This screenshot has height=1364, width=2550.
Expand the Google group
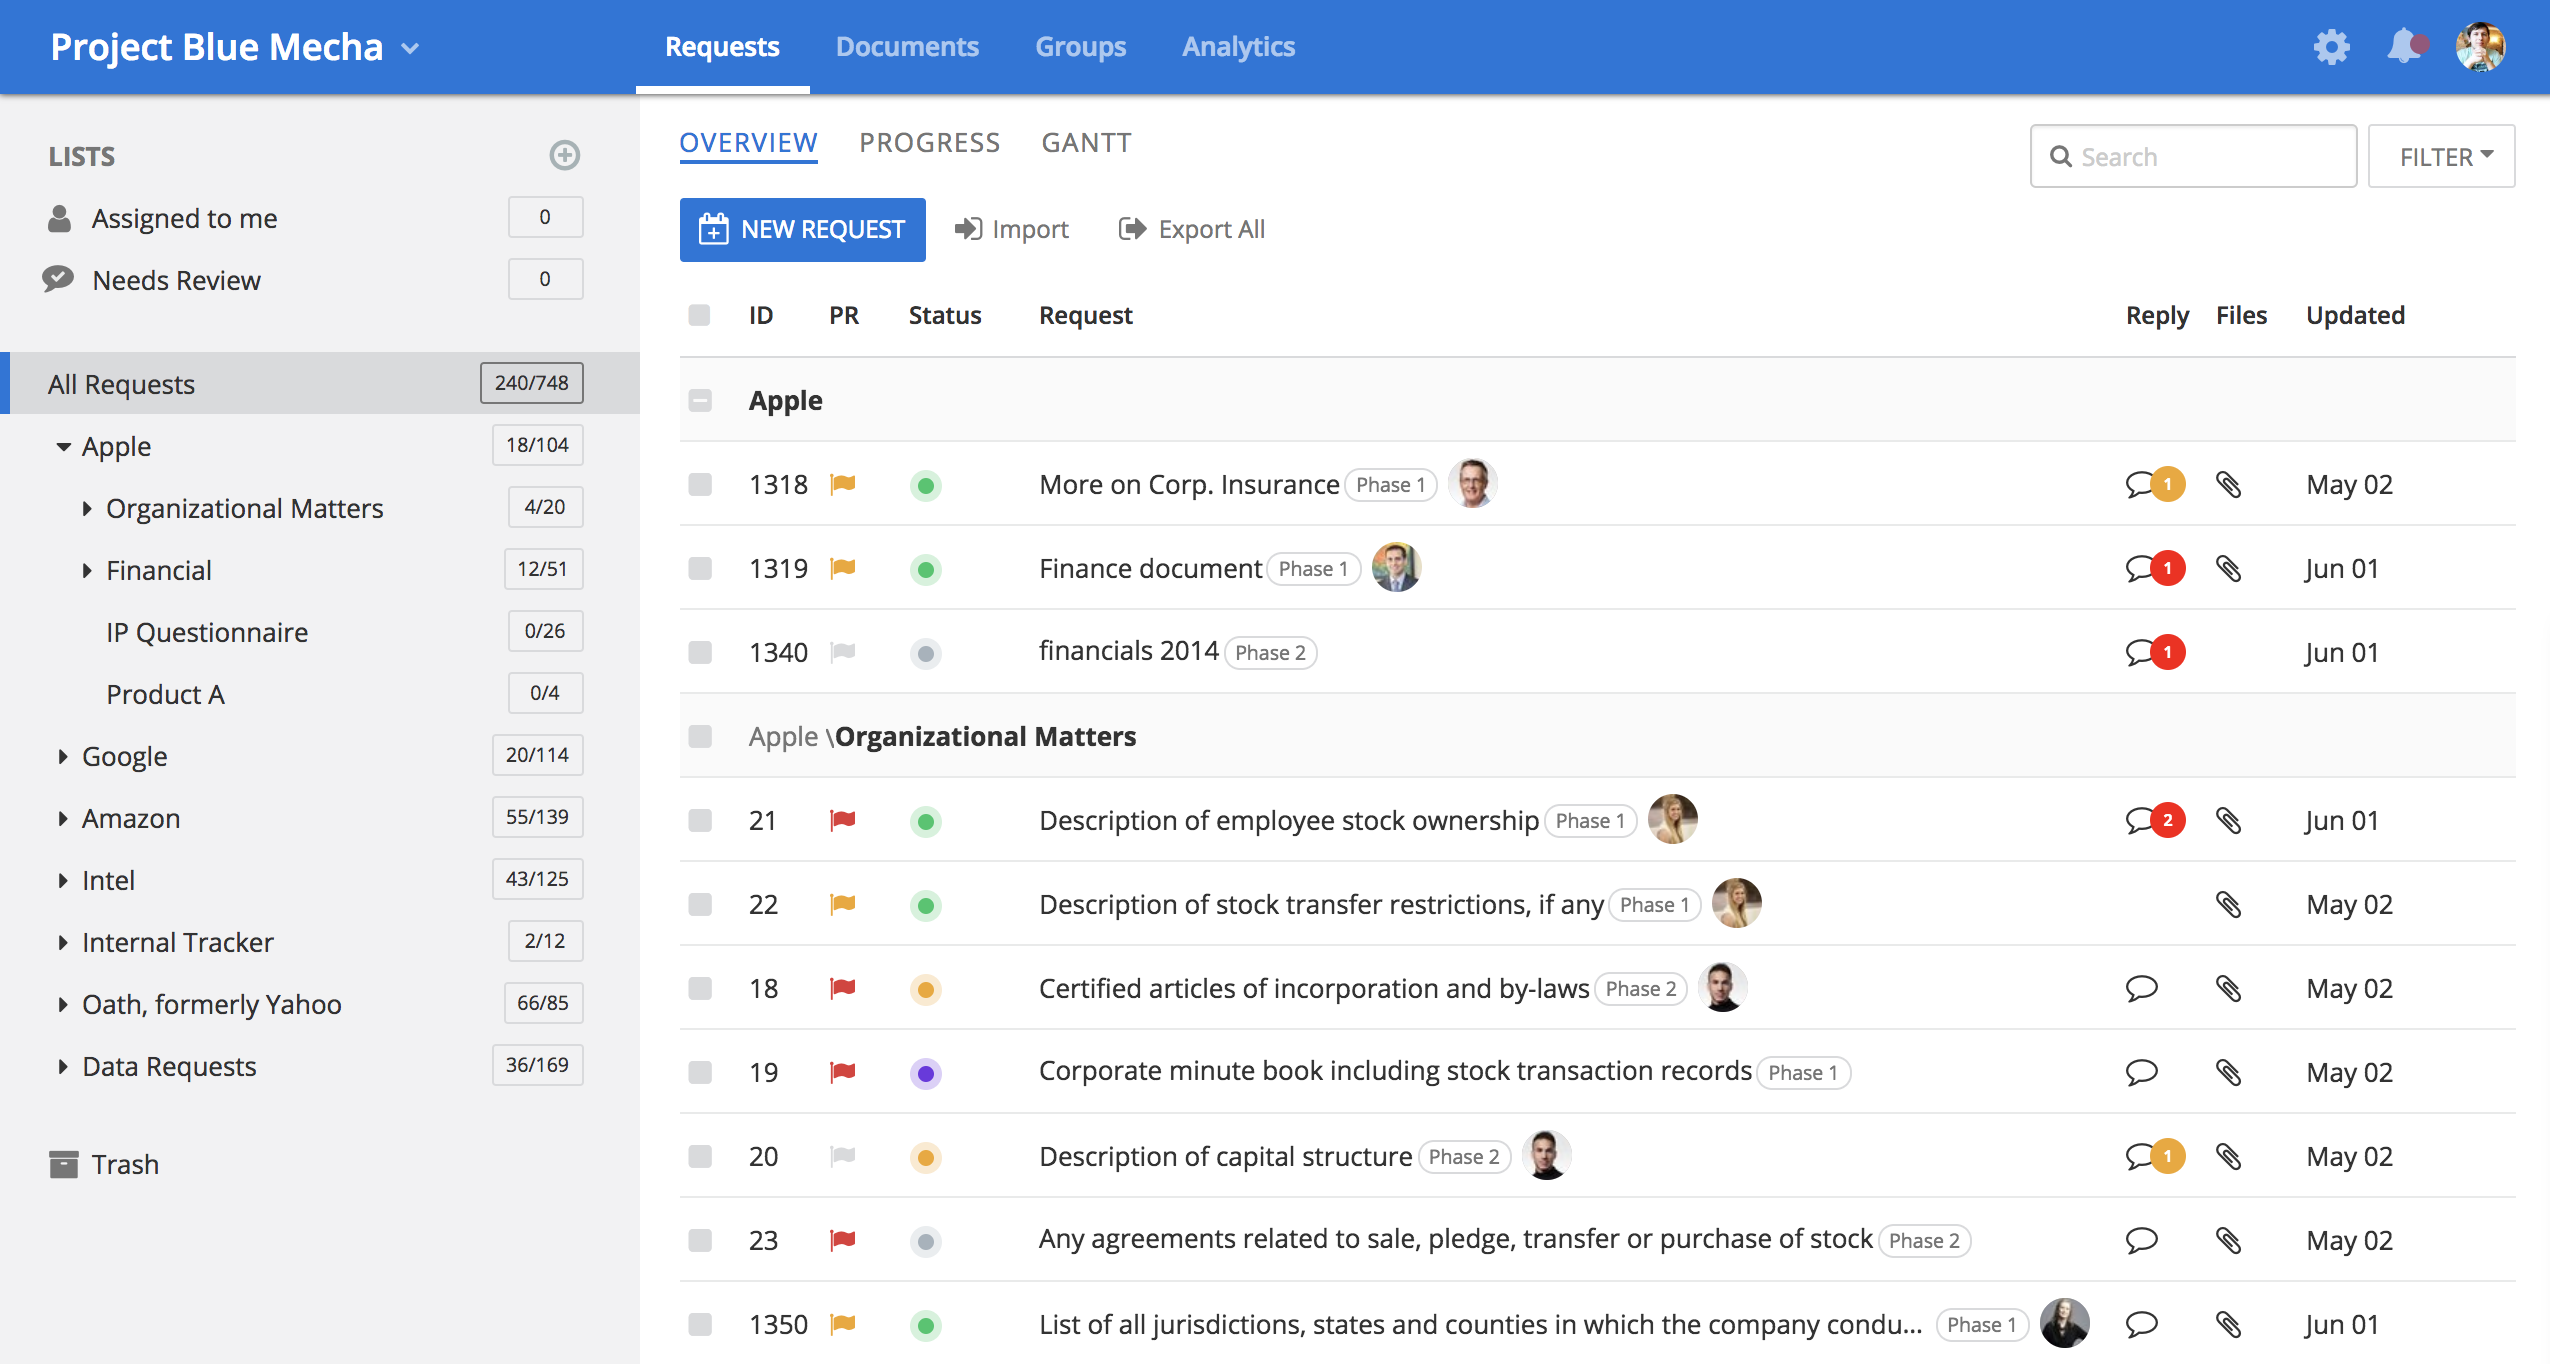click(x=62, y=755)
